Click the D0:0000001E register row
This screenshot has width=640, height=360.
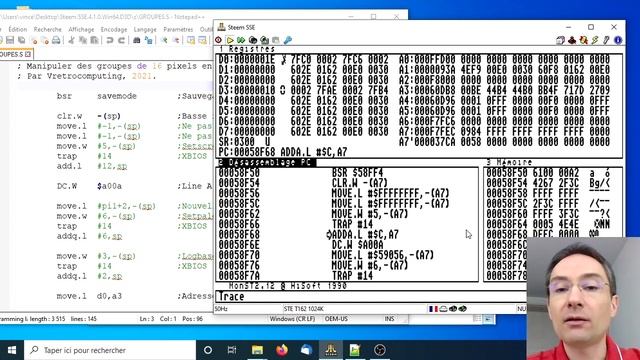[303, 59]
